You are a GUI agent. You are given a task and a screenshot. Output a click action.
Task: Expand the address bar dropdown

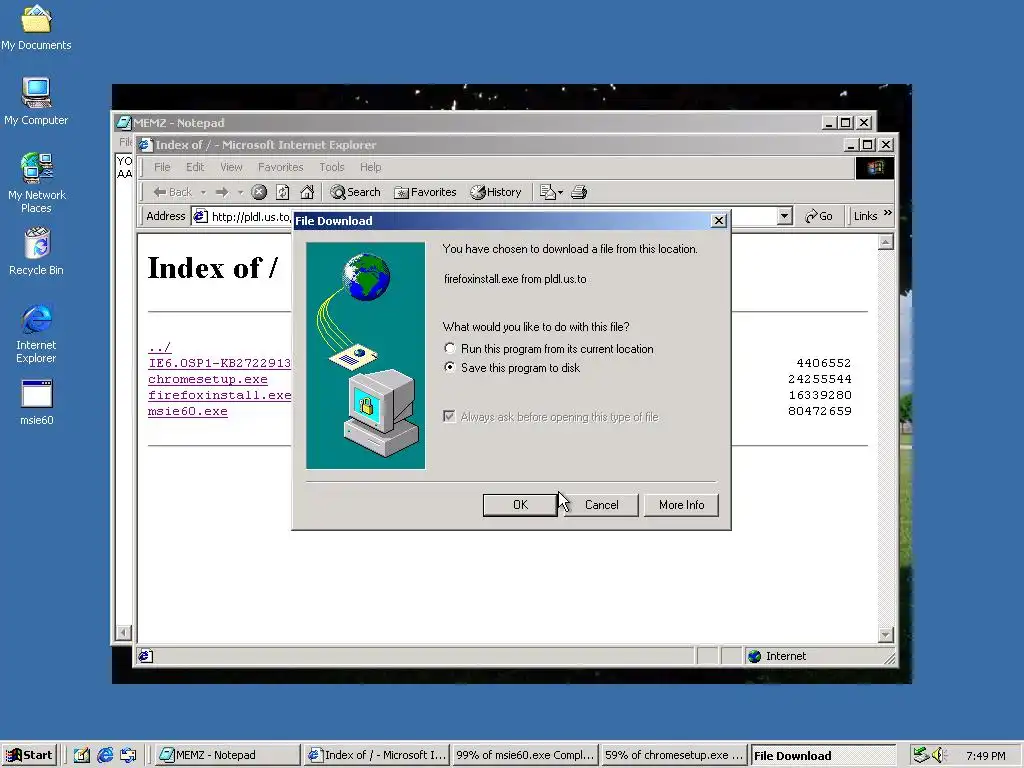tap(785, 216)
